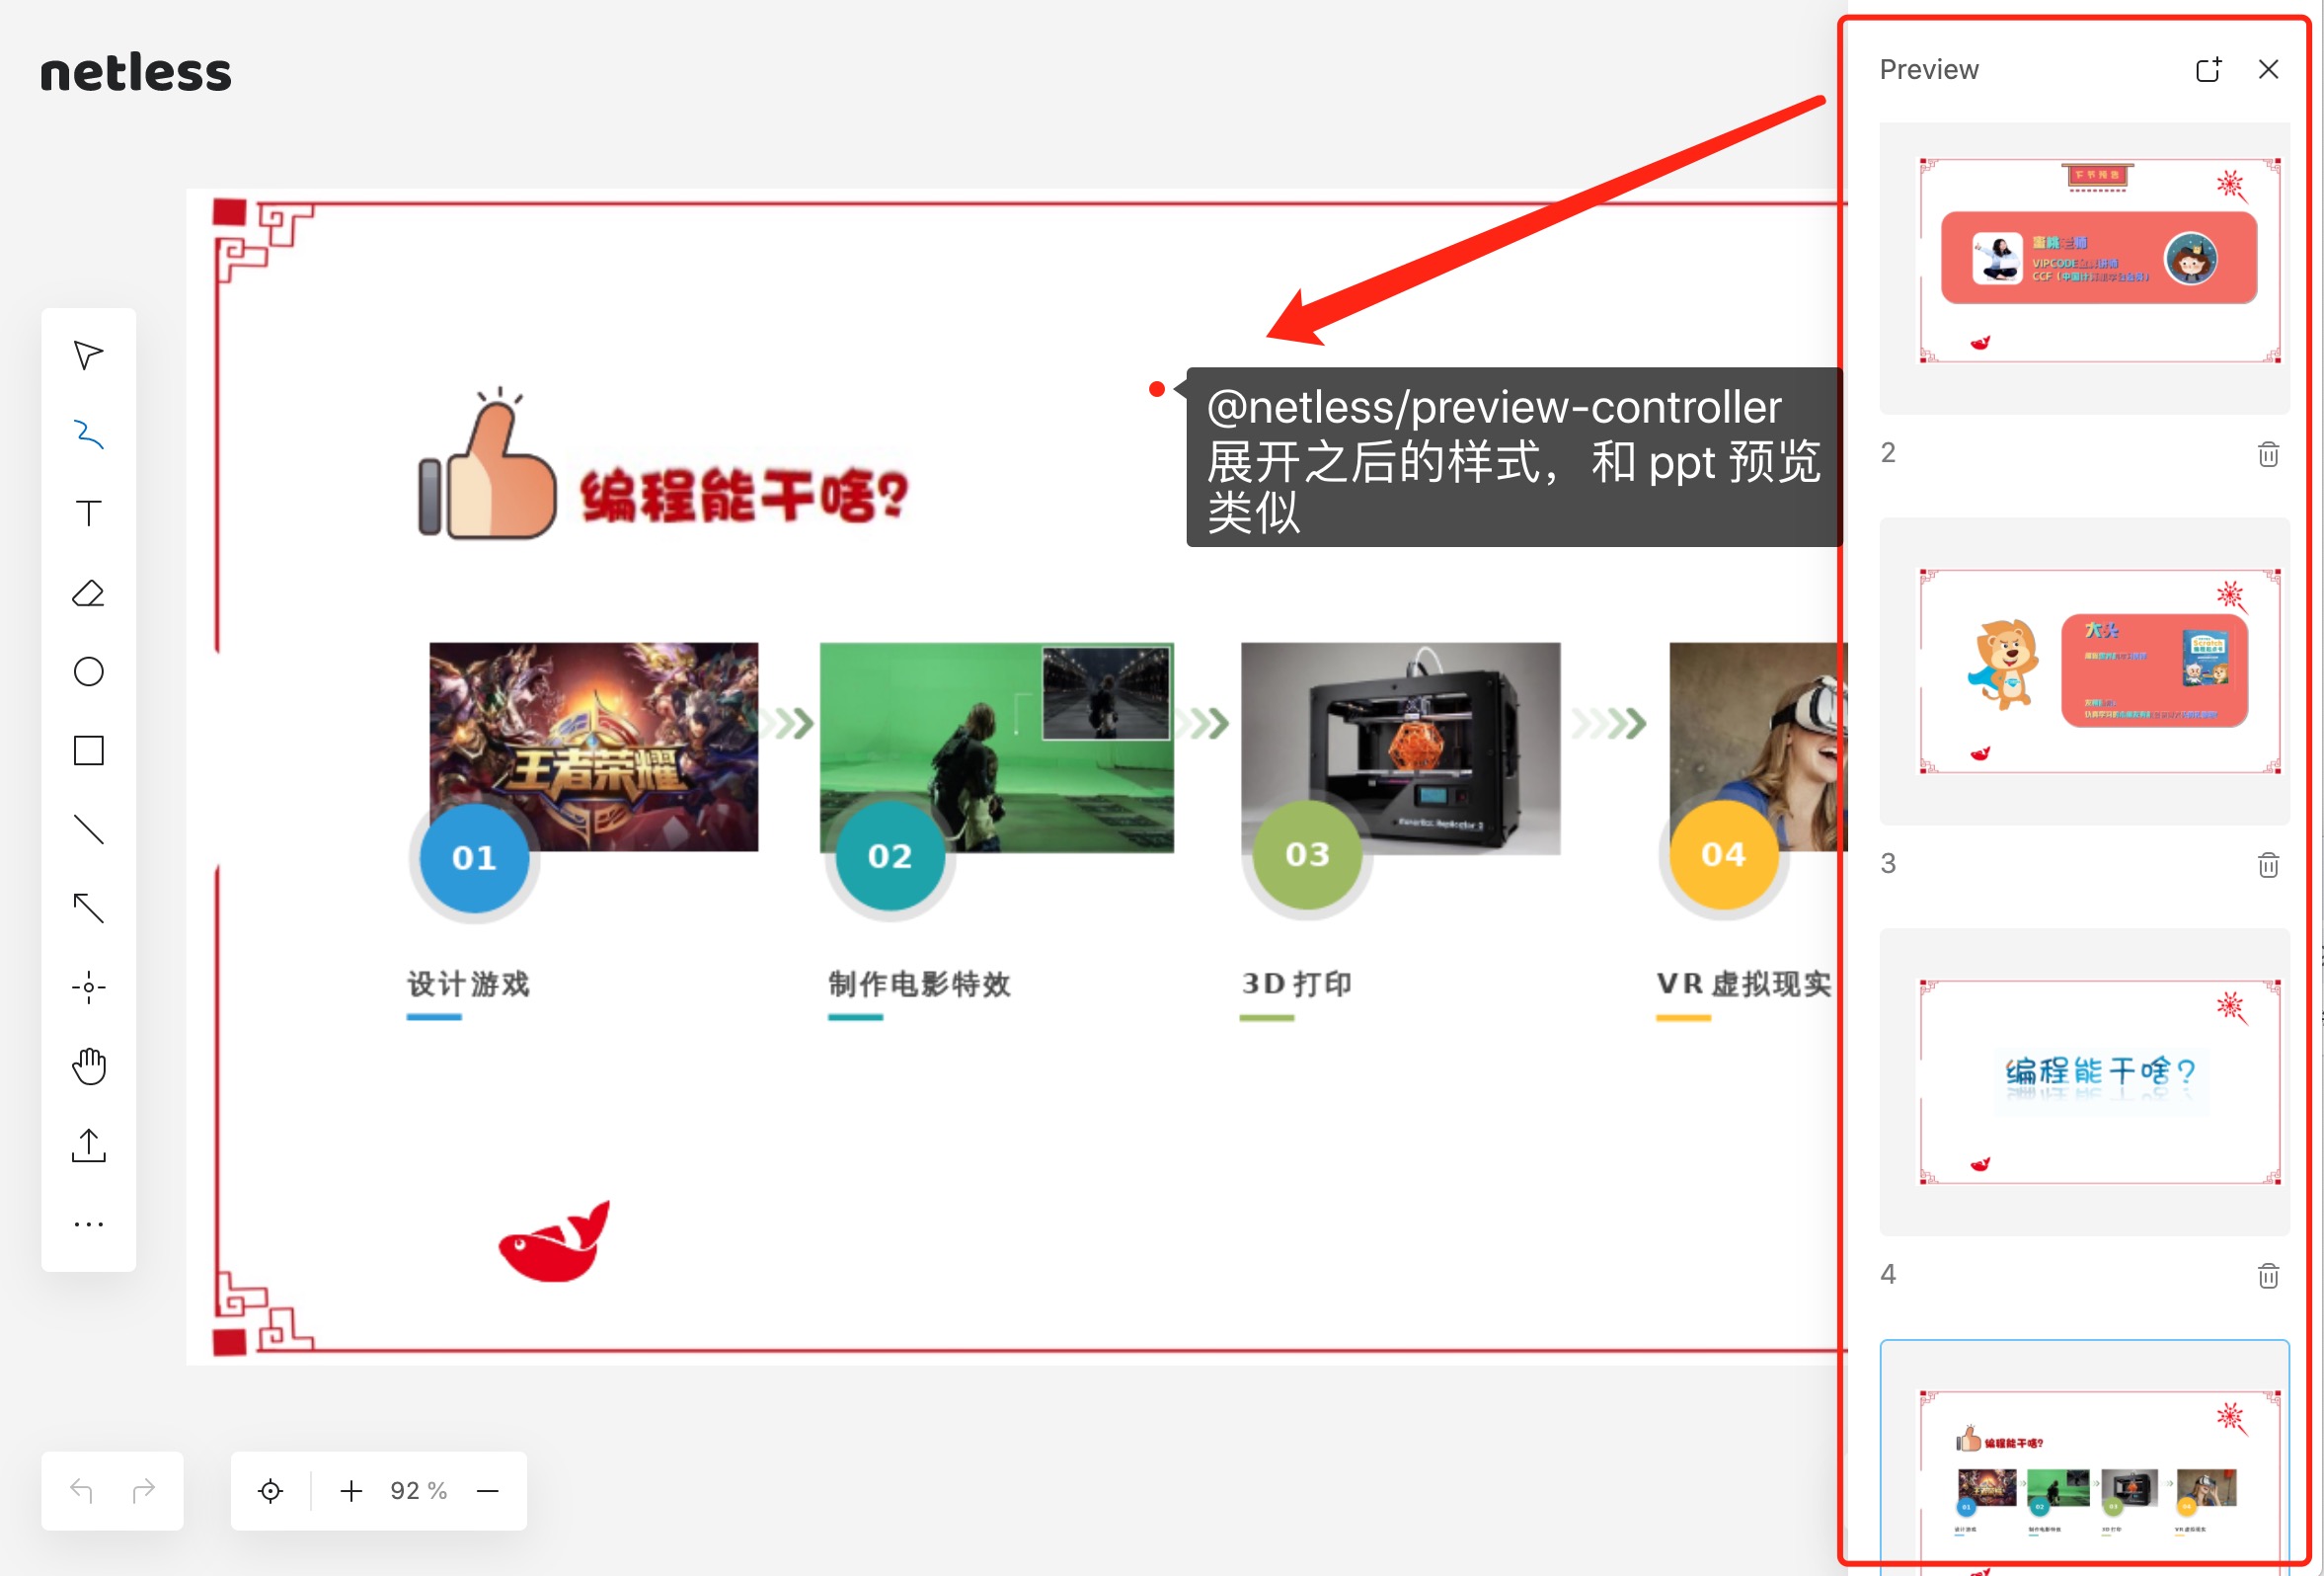
Task: Click the Redo arrow button
Action: (x=143, y=1491)
